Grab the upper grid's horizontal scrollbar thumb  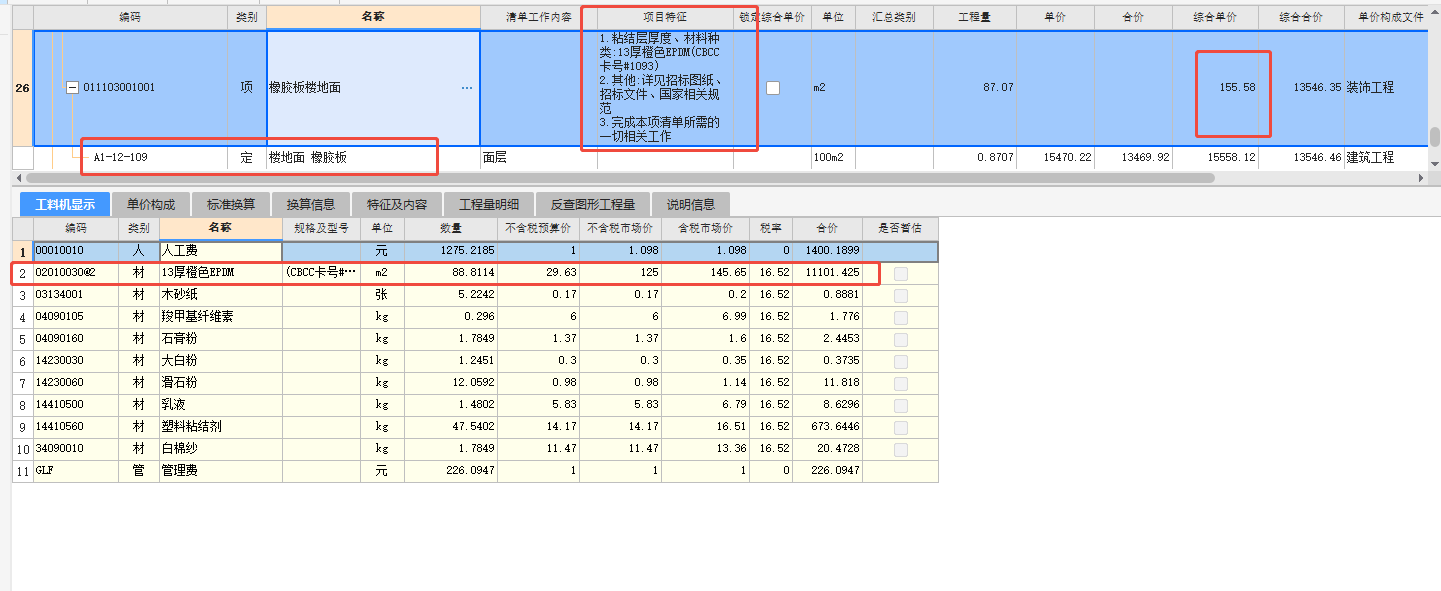[620, 178]
